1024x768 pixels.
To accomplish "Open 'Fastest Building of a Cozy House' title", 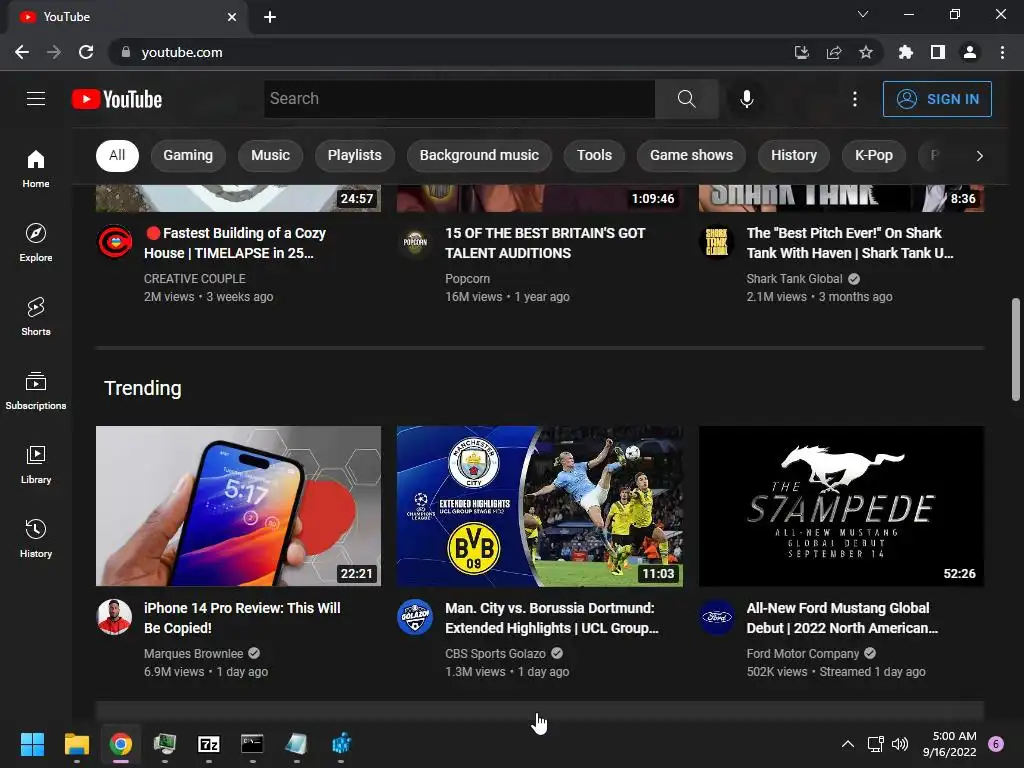I will (235, 243).
